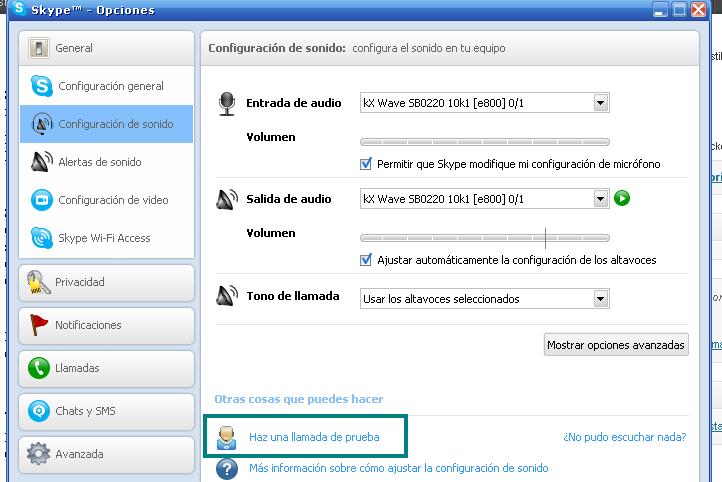This screenshot has width=722, height=482.
Task: Click Haz una llamada de prueba link
Action: coord(313,438)
